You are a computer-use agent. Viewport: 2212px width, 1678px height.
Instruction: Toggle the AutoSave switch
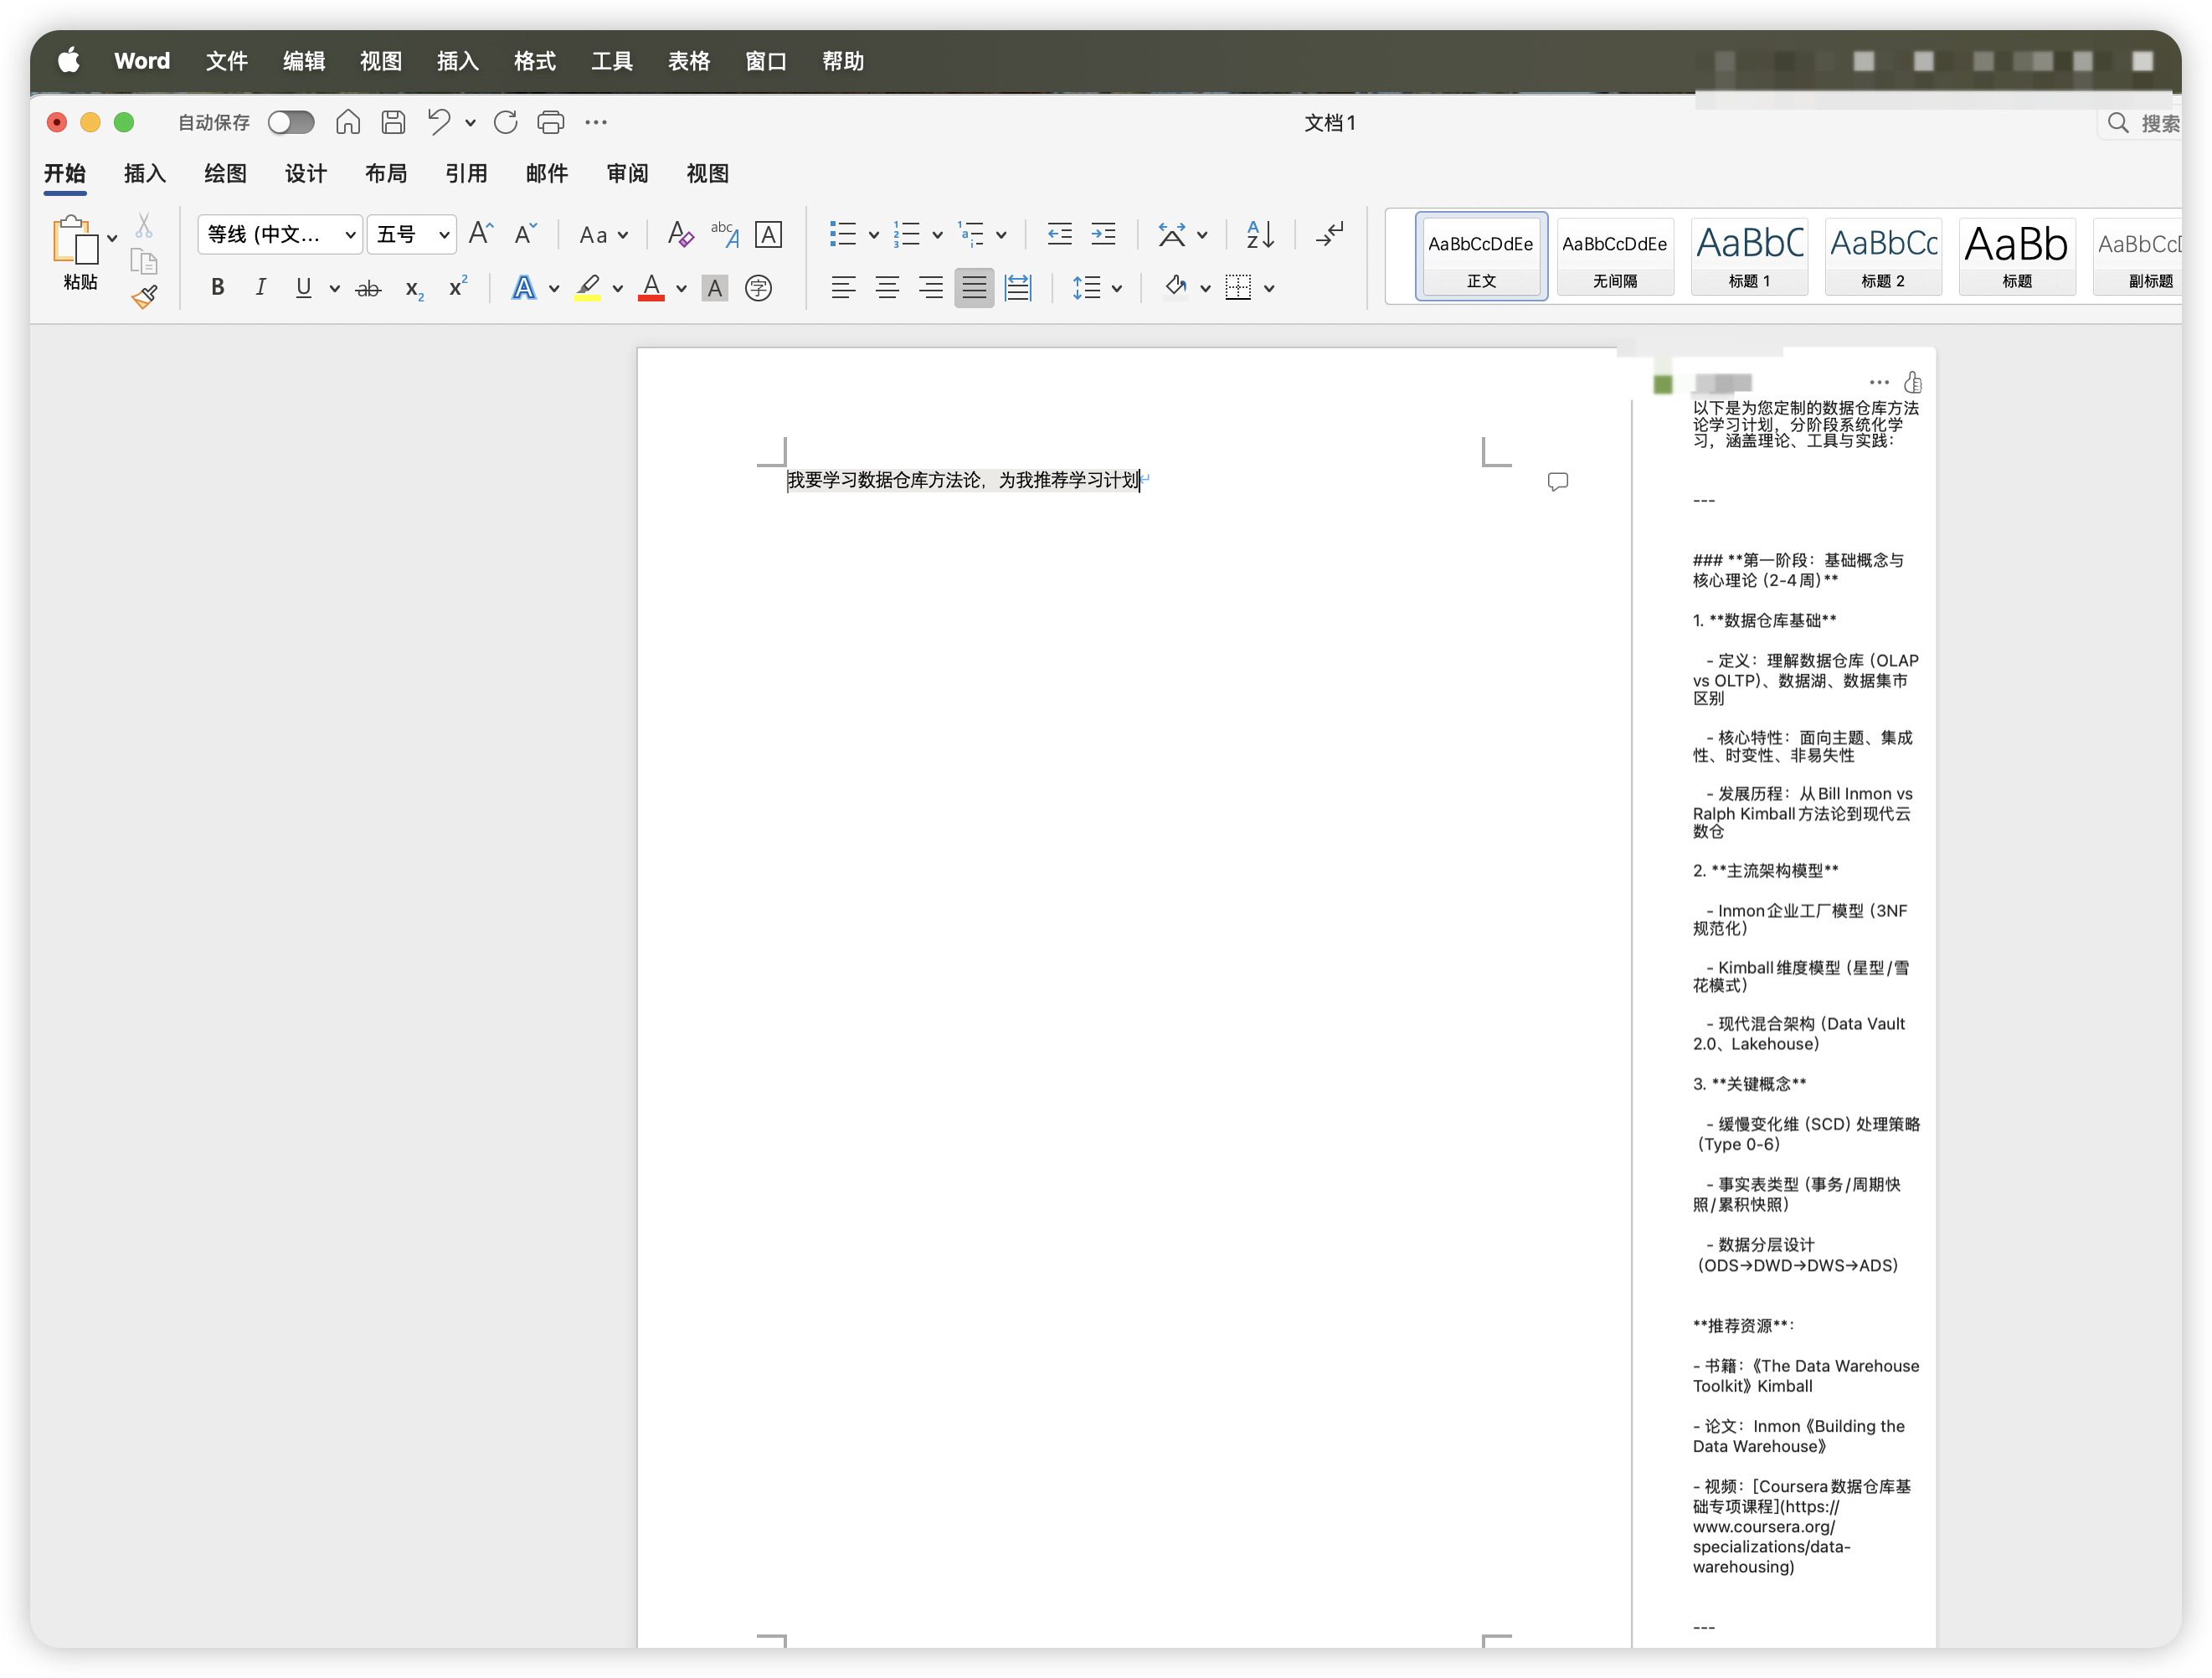pos(291,123)
